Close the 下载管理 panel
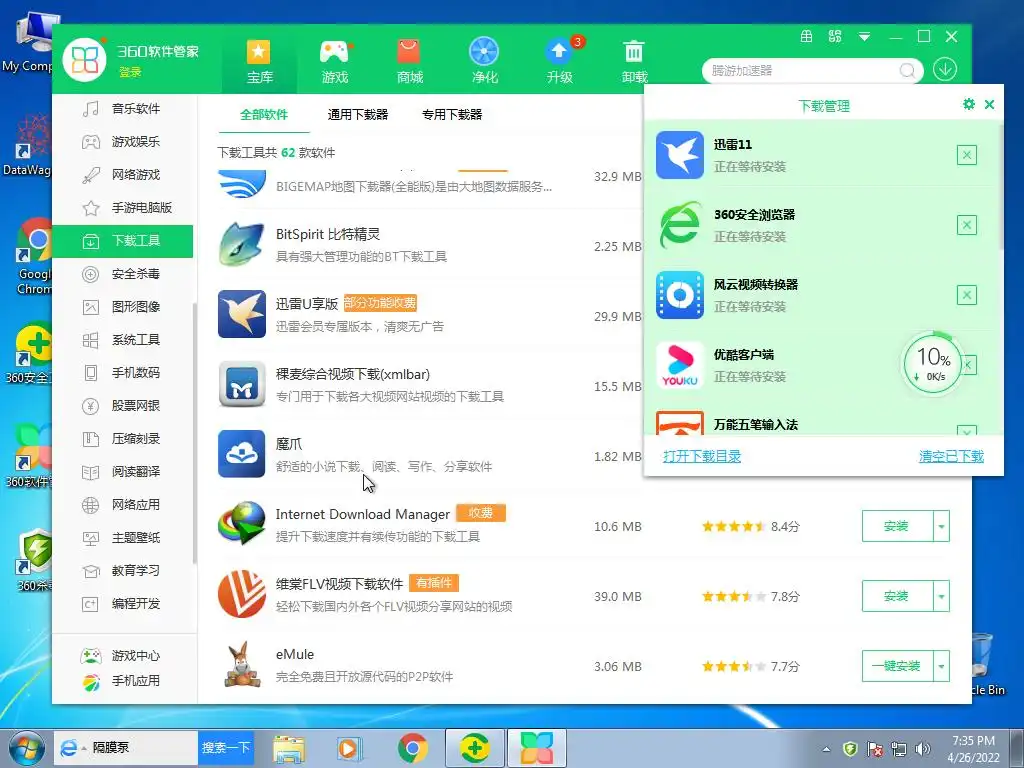Screen dimensions: 1024x768 tap(989, 104)
